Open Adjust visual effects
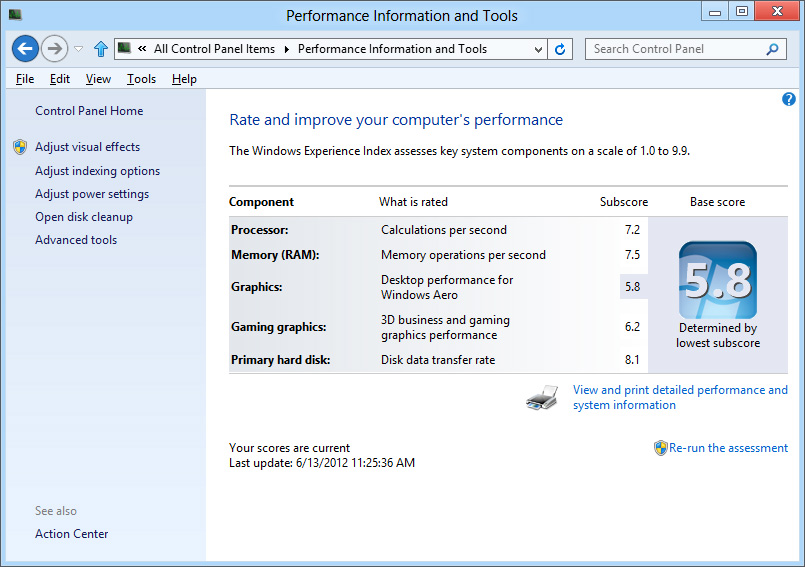This screenshot has height=567, width=805. click(87, 147)
